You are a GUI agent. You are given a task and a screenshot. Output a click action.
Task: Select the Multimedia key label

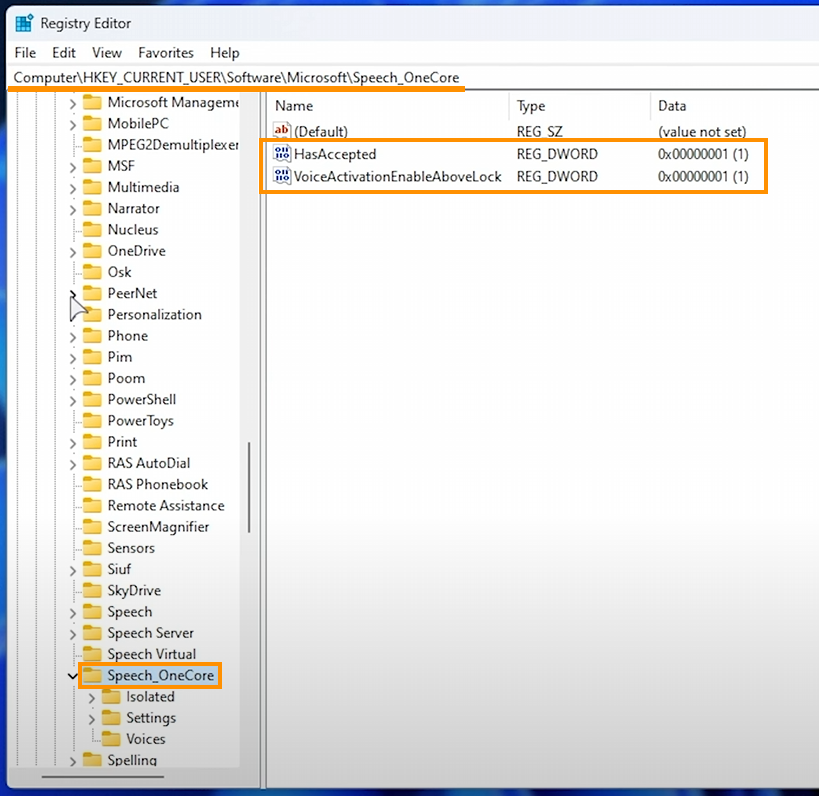tap(143, 187)
